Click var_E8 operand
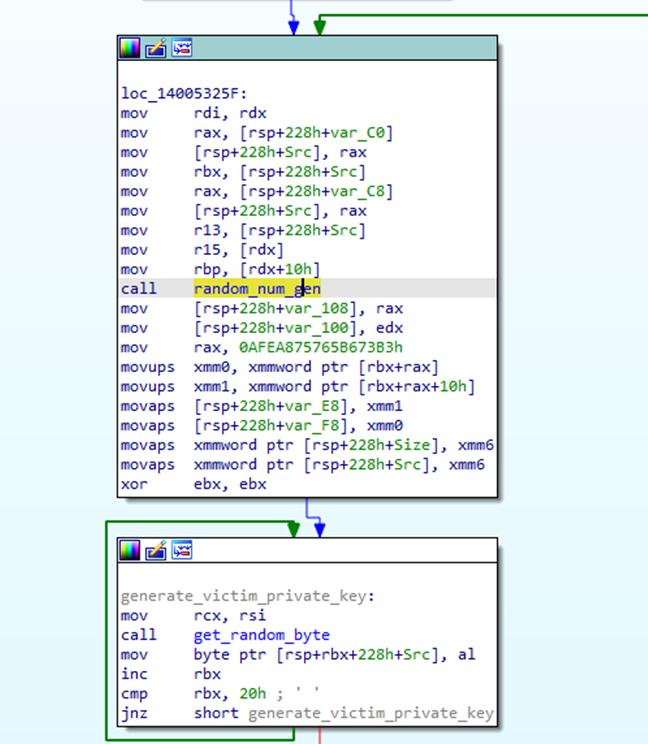Image resolution: width=648 pixels, height=744 pixels. tap(312, 406)
